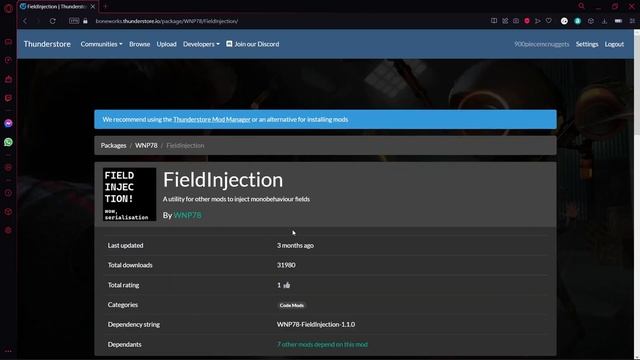Click the address bar URL field
640x360 pixels.
pos(167,21)
